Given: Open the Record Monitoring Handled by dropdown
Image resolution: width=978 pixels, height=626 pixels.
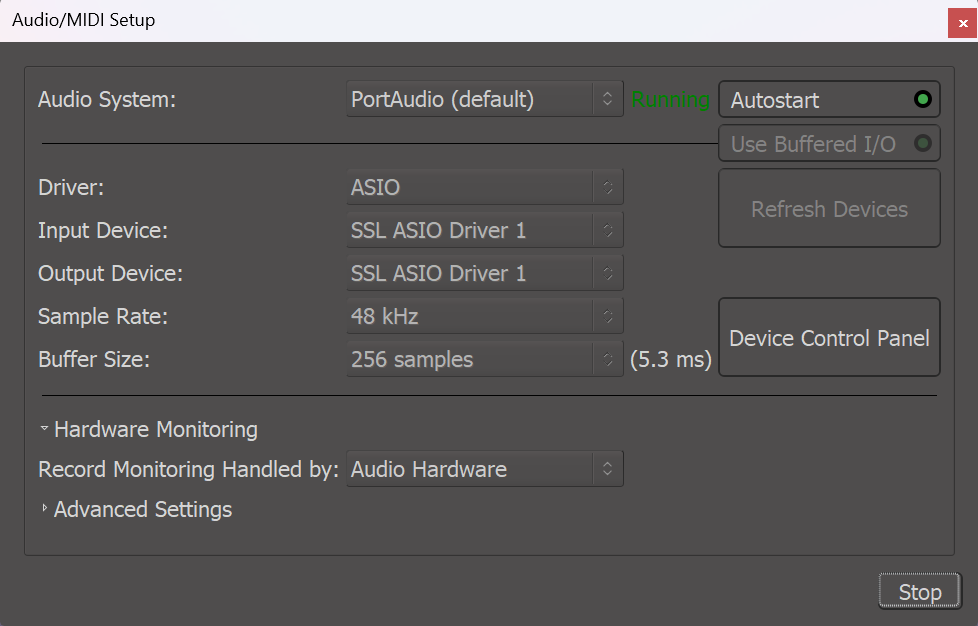Looking at the screenshot, I should [x=484, y=468].
